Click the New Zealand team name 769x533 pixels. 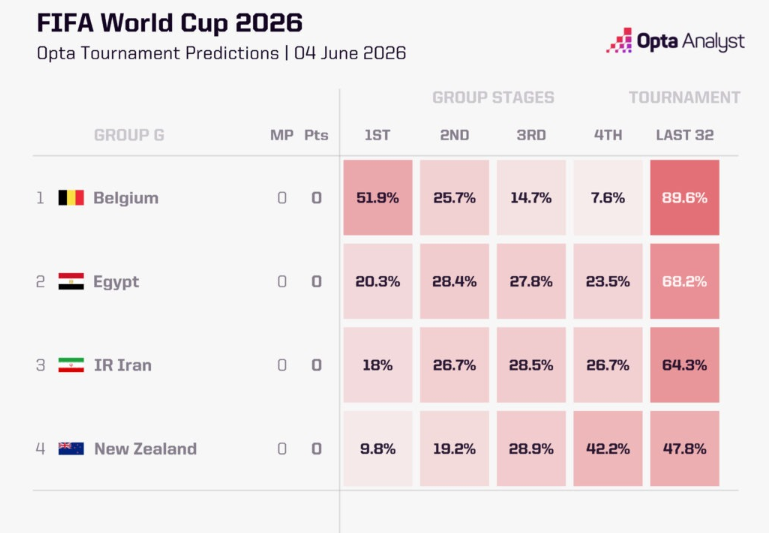point(145,449)
